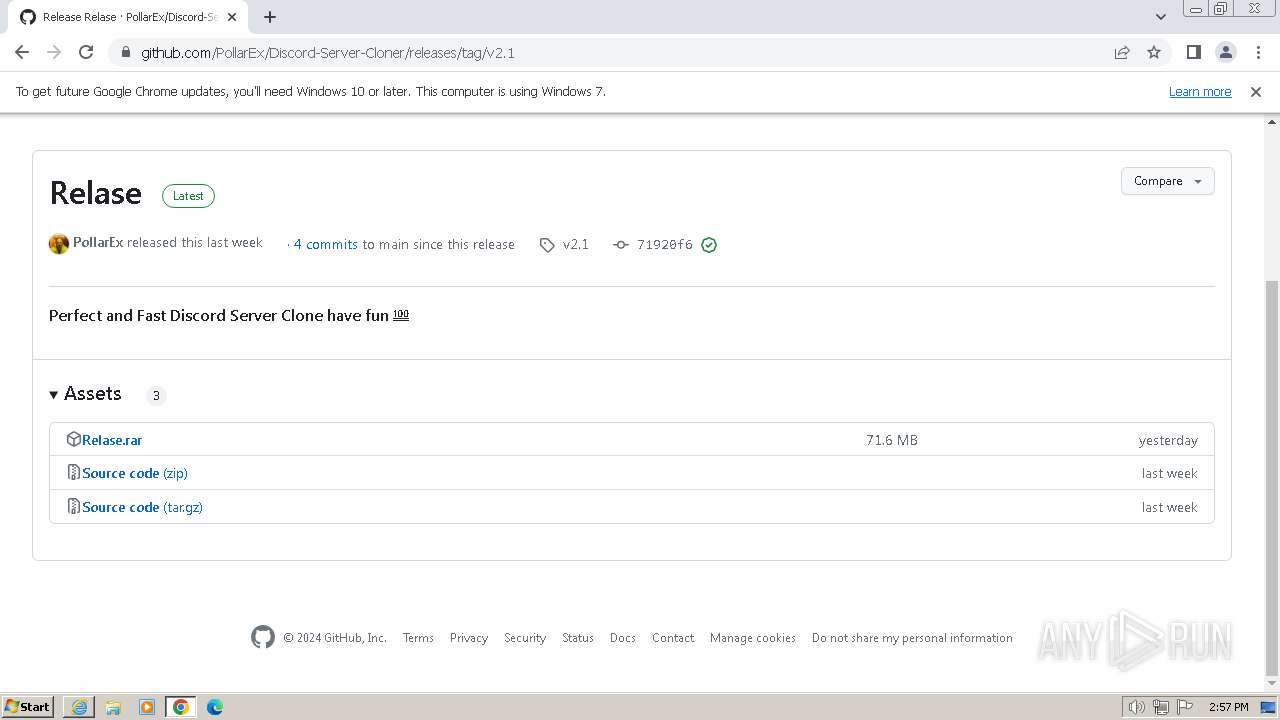This screenshot has width=1280, height=720.
Task: Open the Security footer link
Action: (x=525, y=638)
